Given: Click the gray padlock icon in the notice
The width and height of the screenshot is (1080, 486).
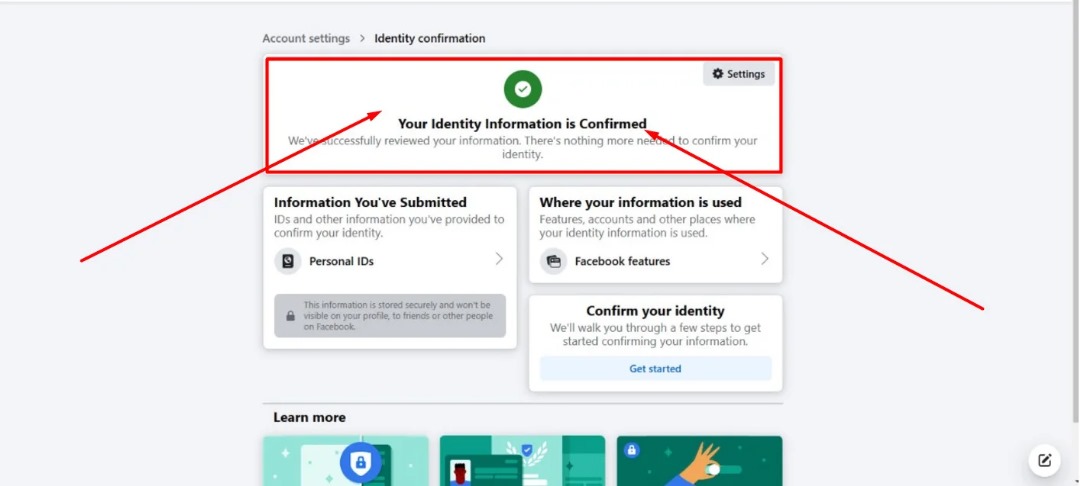Looking at the screenshot, I should pyautogui.click(x=291, y=316).
